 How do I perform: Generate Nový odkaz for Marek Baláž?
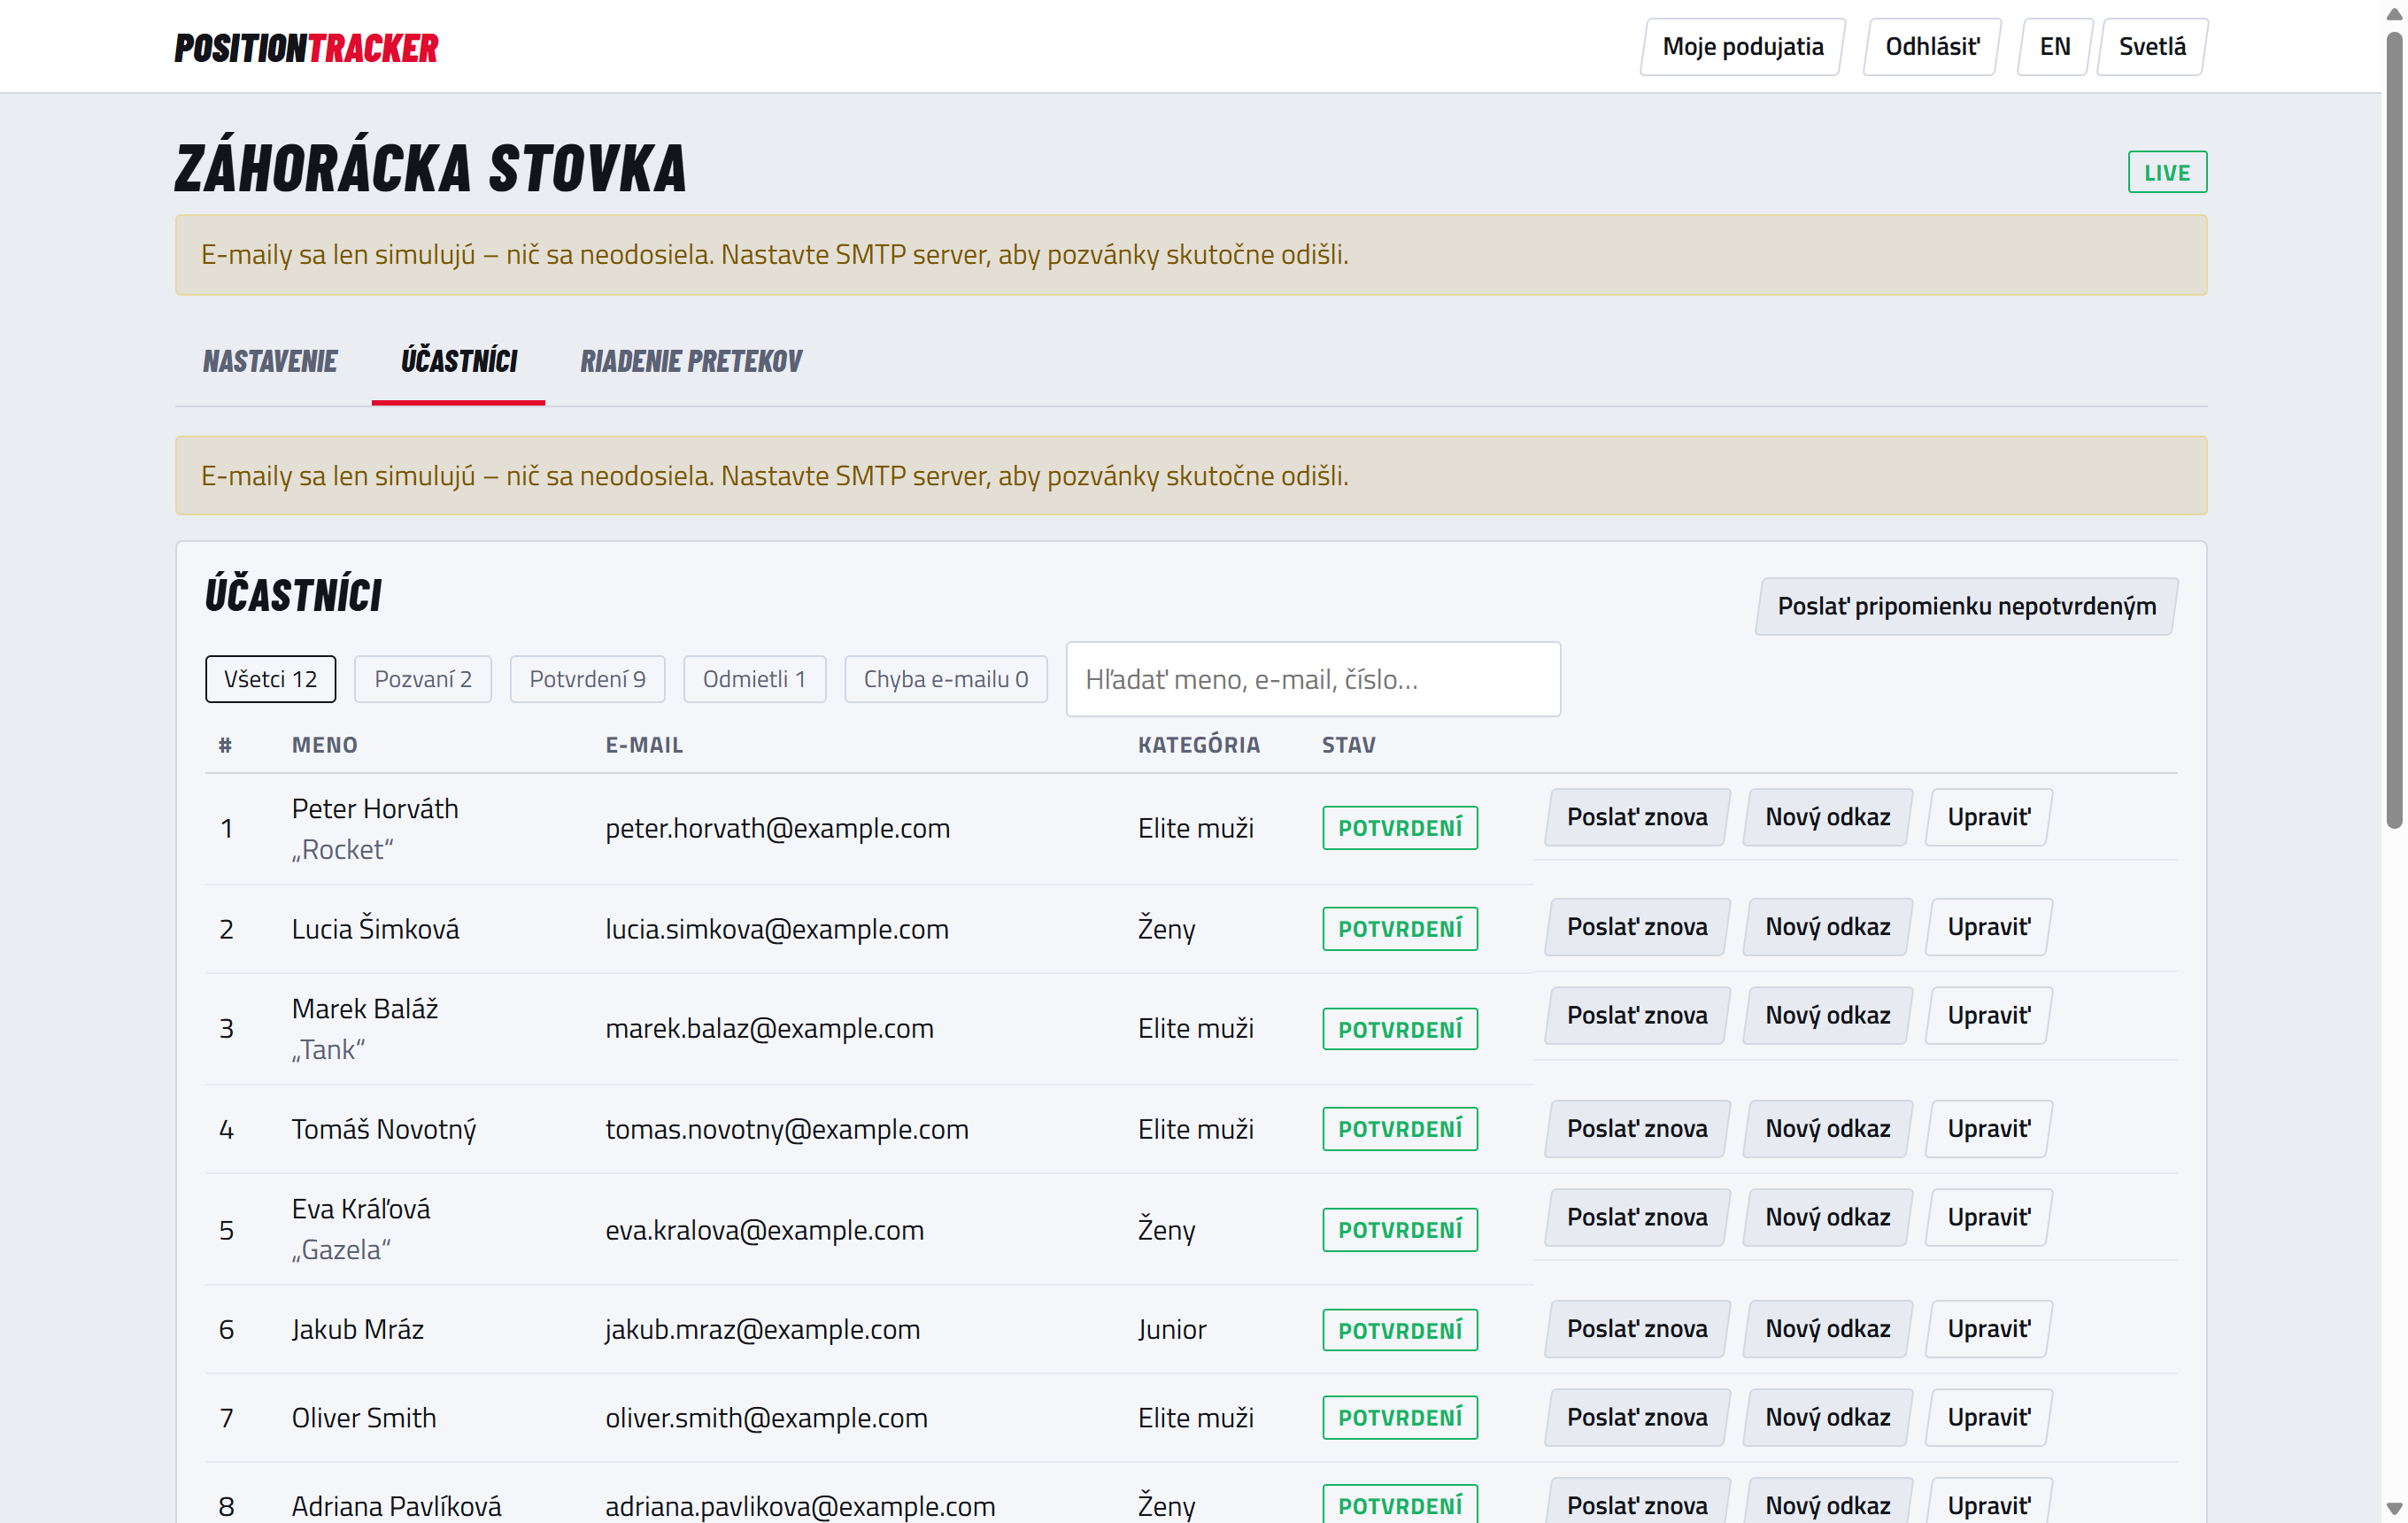1827,1016
